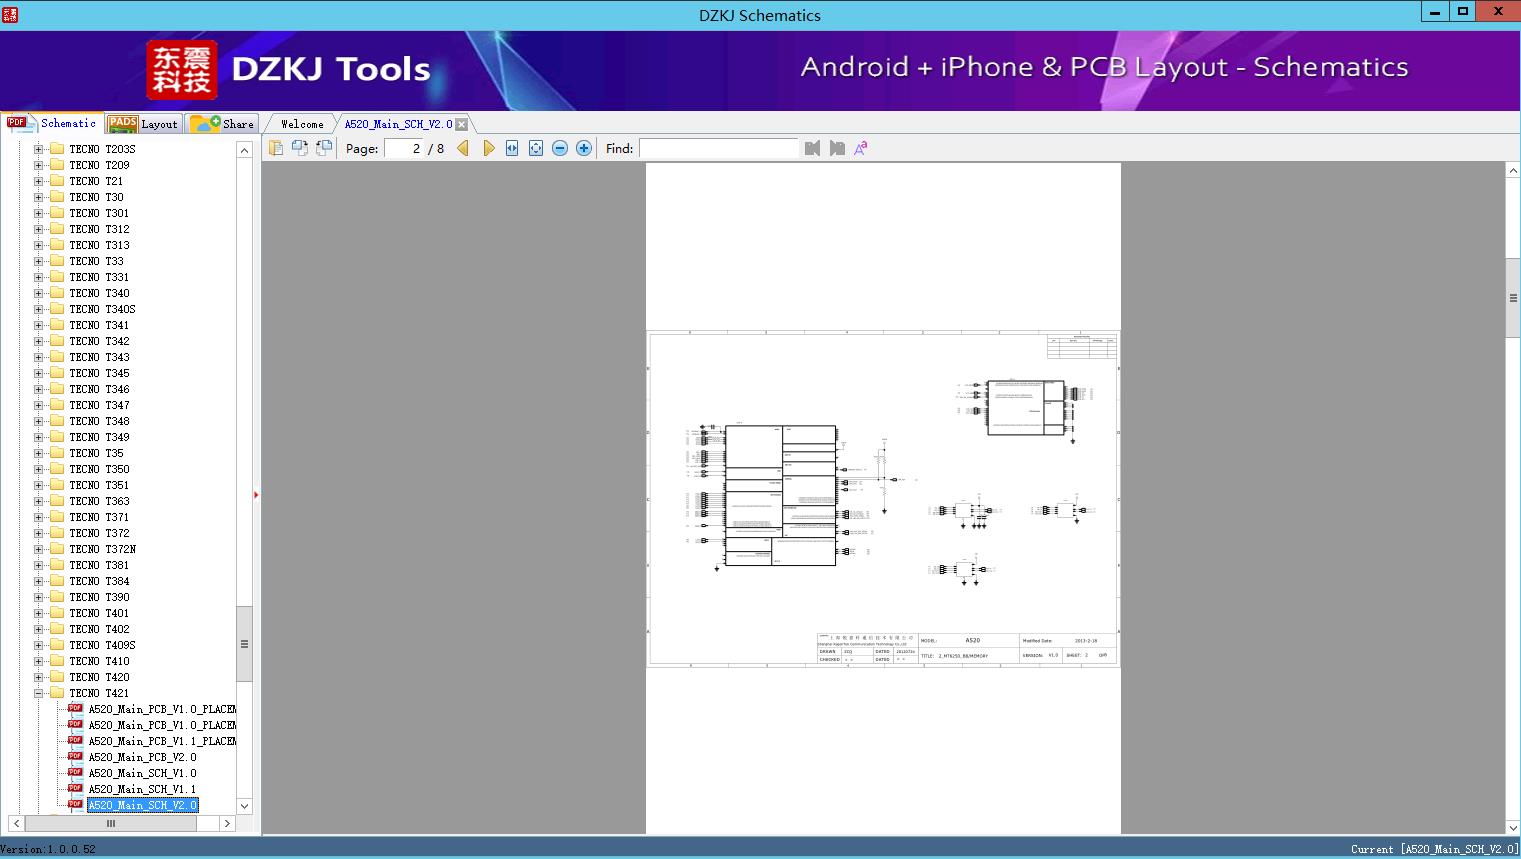Select the TECNO T363 folder
Image resolution: width=1521 pixels, height=859 pixels.
[x=99, y=501]
